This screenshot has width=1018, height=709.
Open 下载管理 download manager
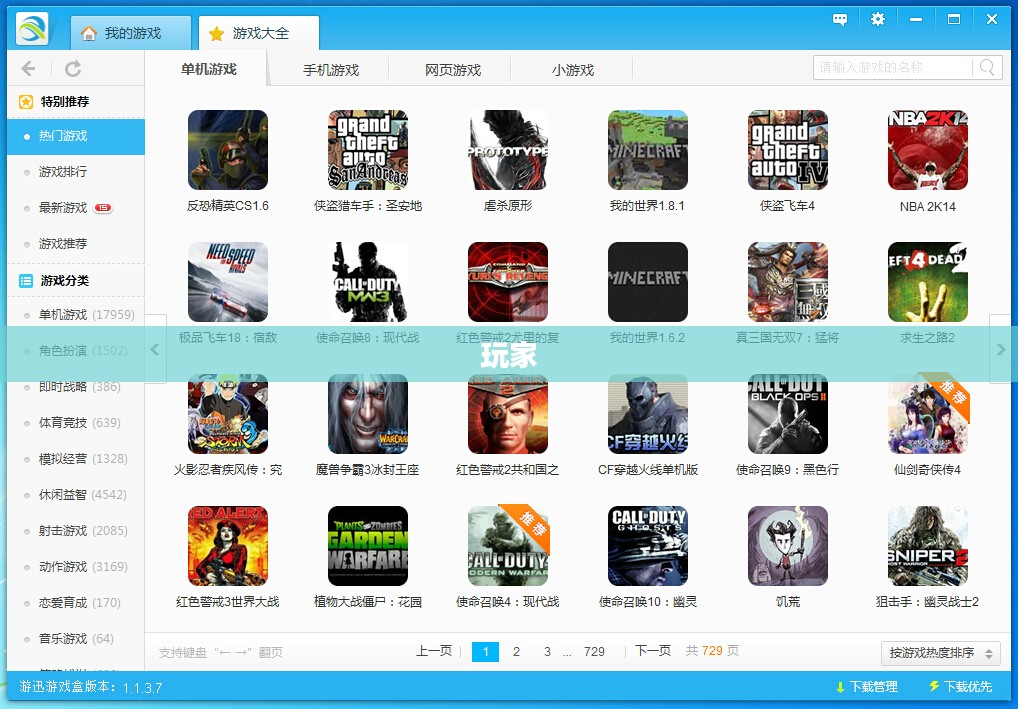tap(867, 687)
